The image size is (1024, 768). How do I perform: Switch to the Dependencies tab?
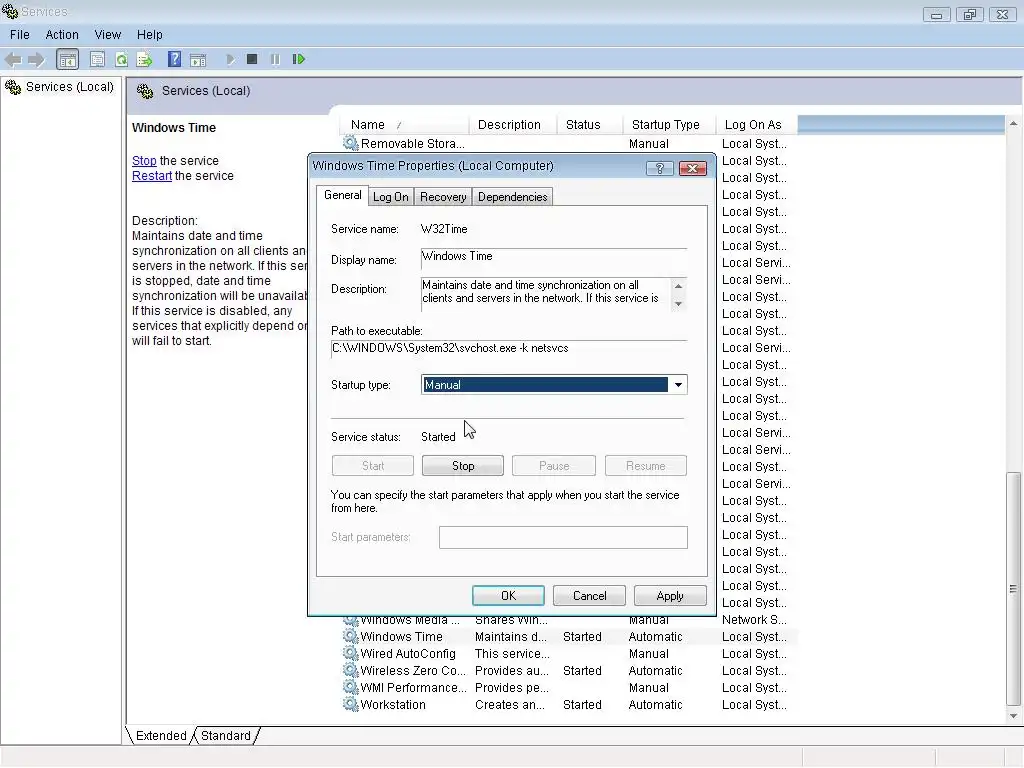(513, 197)
